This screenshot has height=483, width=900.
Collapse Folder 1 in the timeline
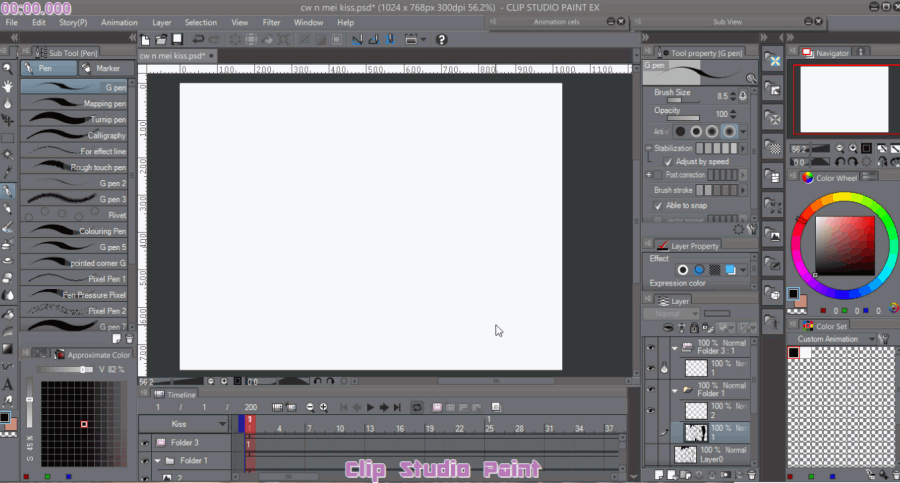[157, 461]
